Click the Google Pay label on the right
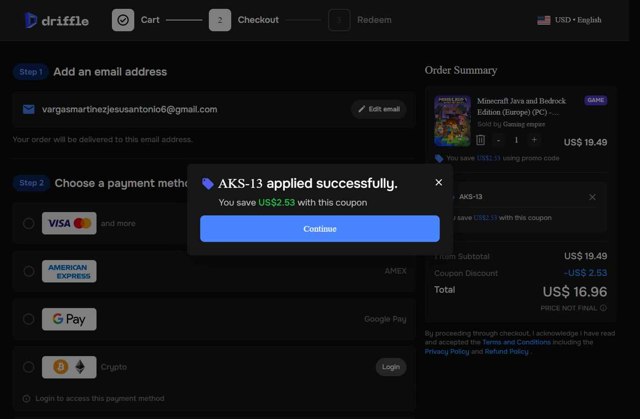Screen dimensions: 640x419 (x=385, y=319)
